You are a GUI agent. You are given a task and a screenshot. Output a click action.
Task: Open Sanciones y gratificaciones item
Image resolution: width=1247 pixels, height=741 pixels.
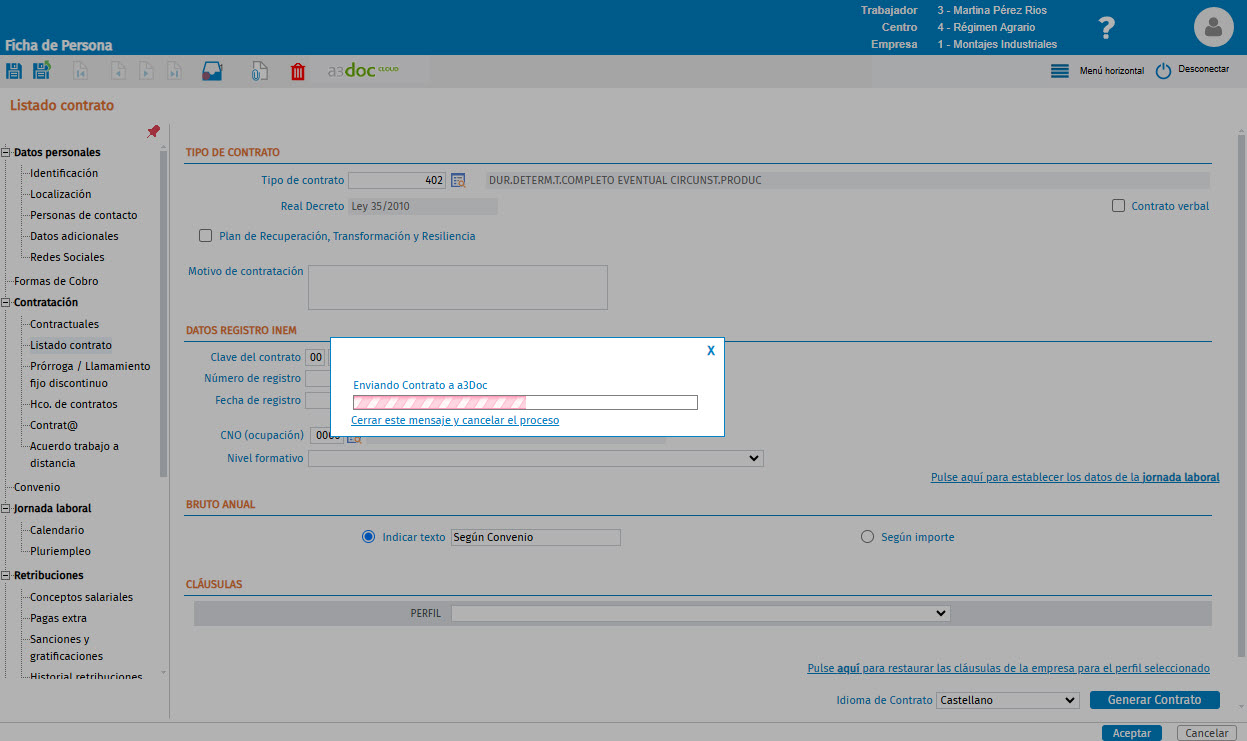pos(66,648)
